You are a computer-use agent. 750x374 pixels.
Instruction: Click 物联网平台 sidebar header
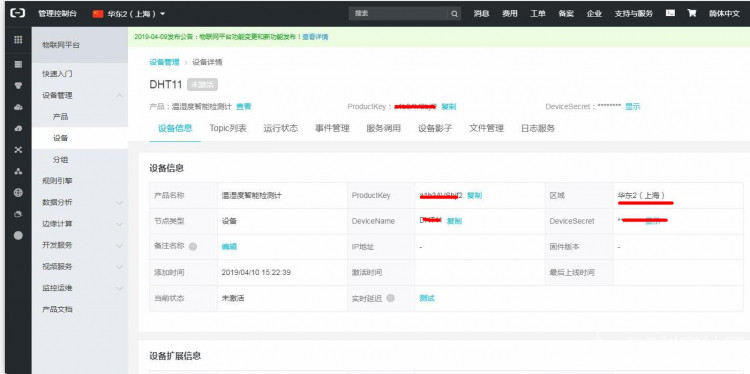pyautogui.click(x=61, y=45)
